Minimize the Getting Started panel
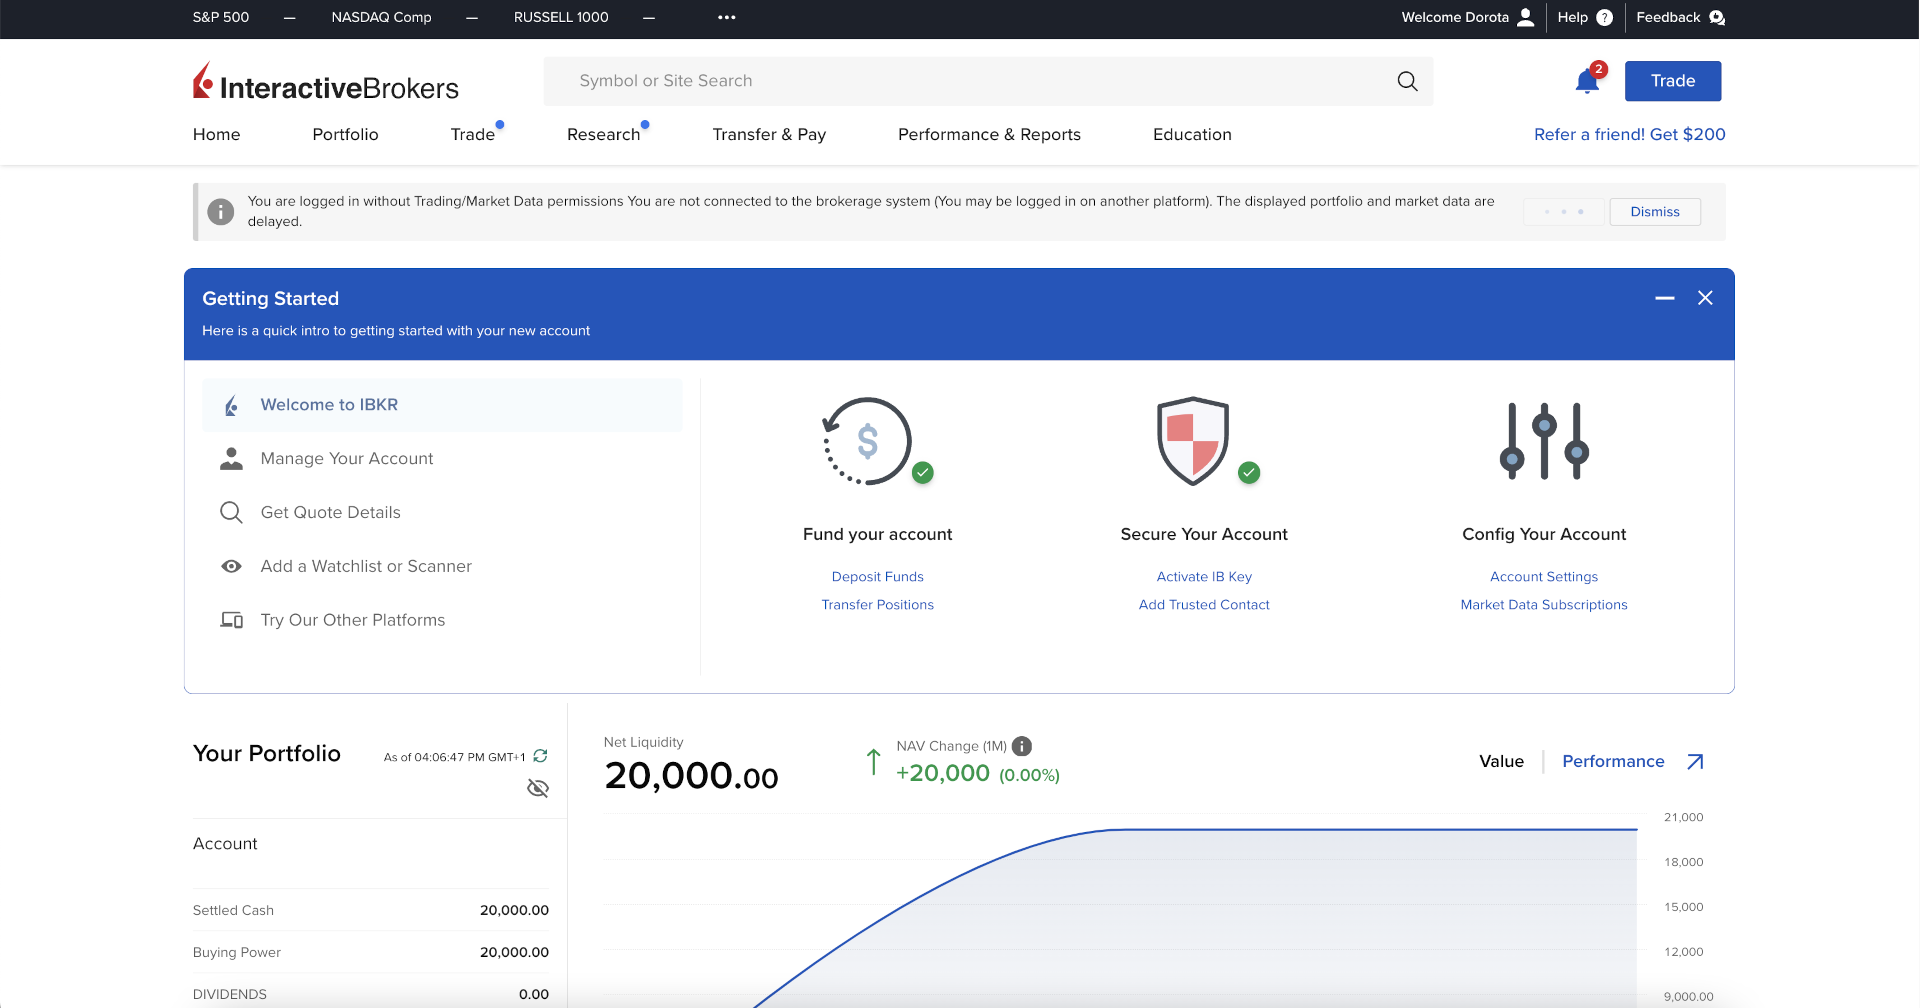The height and width of the screenshot is (1008, 1920). click(1664, 298)
